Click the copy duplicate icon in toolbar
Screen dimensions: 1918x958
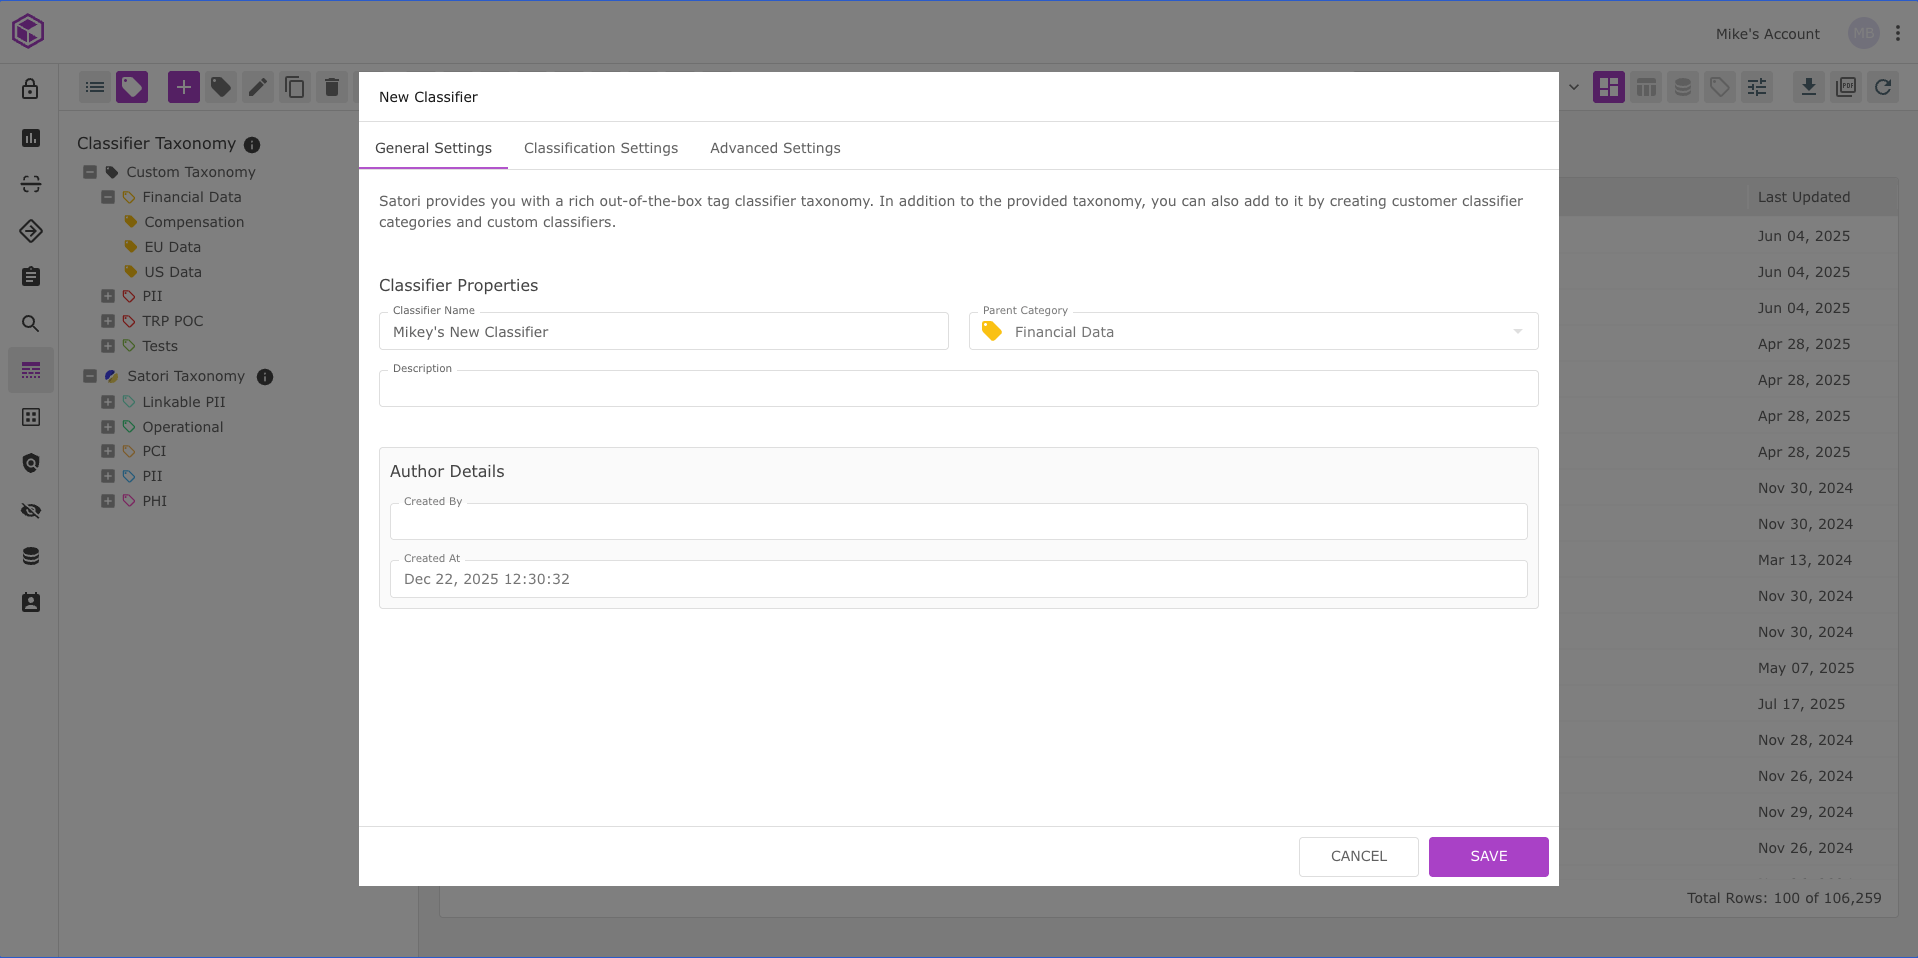pos(294,88)
